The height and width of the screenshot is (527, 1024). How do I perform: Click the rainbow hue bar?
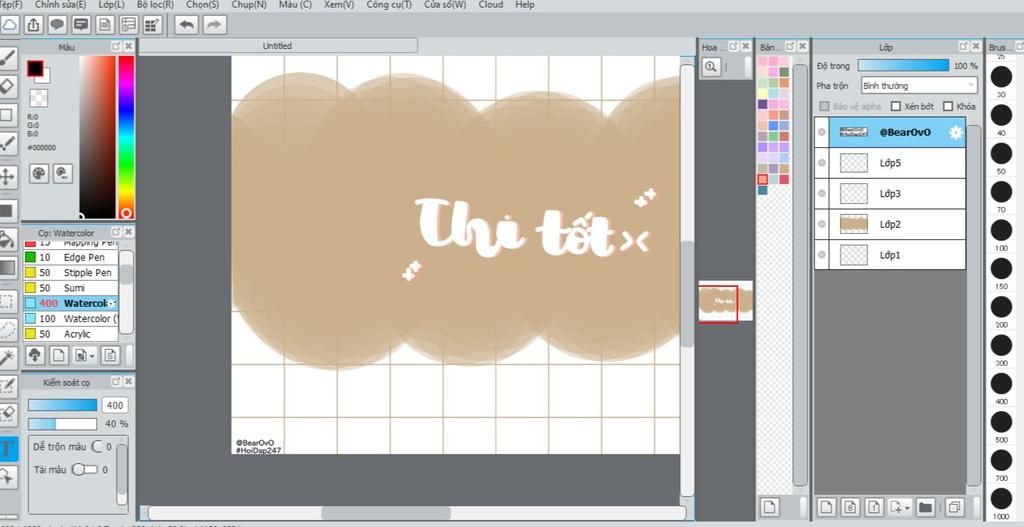point(126,137)
